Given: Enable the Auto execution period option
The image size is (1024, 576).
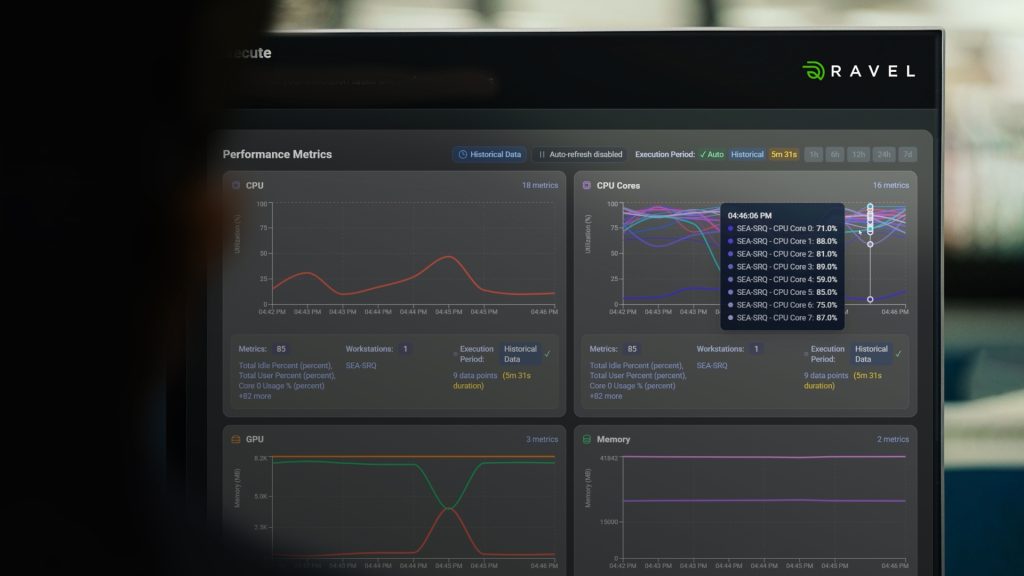Looking at the screenshot, I should pos(711,155).
